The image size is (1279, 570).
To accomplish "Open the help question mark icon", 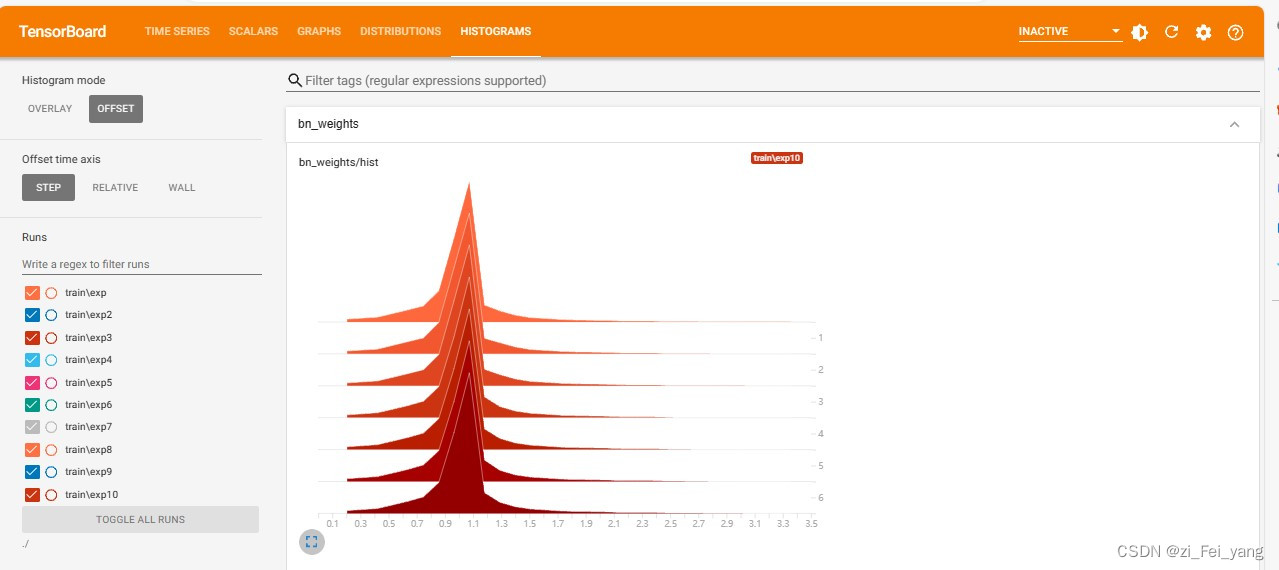I will point(1236,32).
